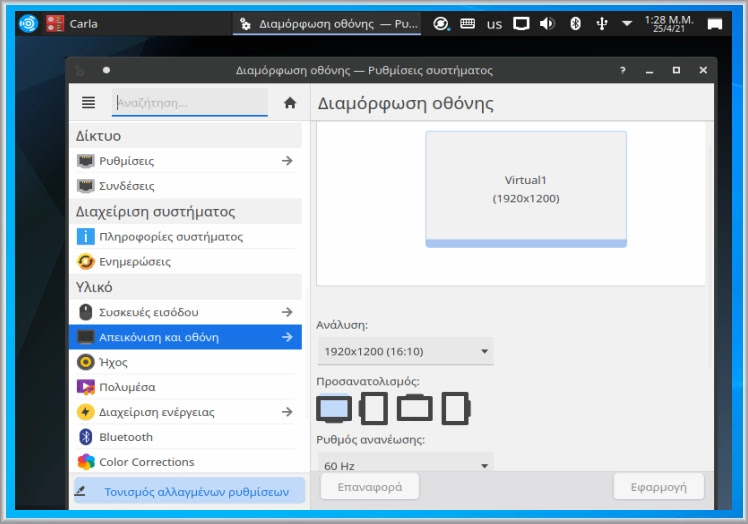Select normal landscape orientation
The image size is (748, 524).
coord(334,409)
